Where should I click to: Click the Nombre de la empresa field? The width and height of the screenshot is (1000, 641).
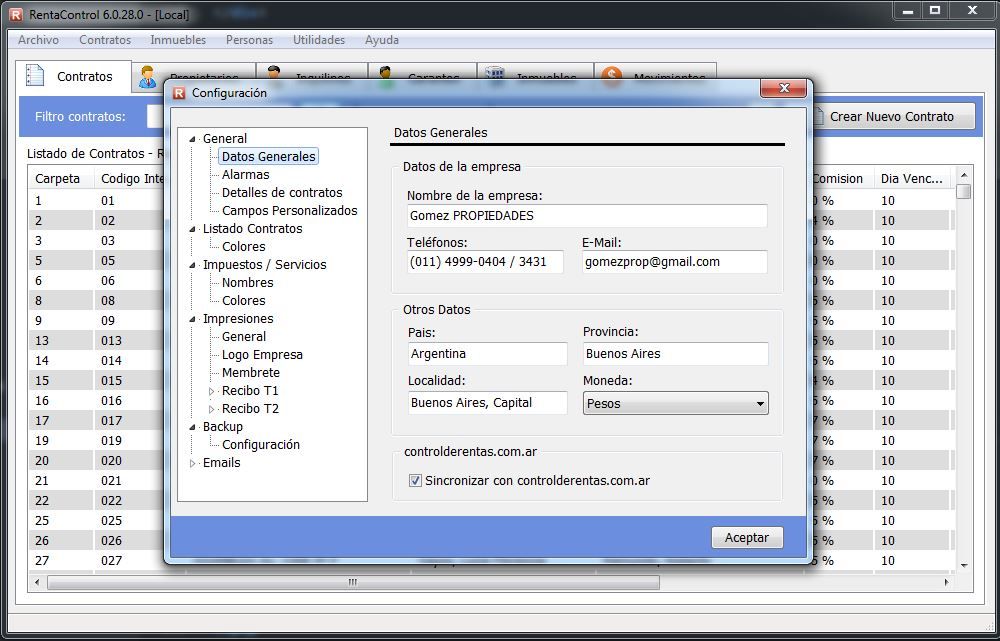tap(587, 216)
